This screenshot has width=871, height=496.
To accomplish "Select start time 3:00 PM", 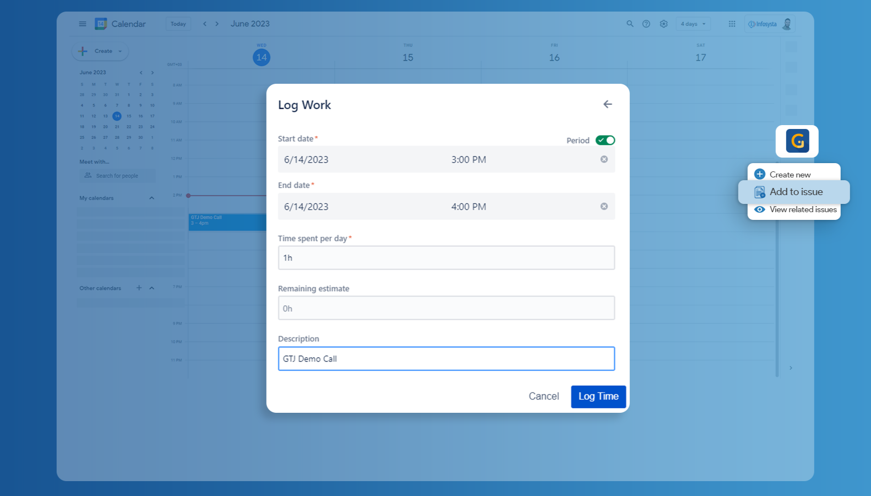I will click(x=468, y=159).
